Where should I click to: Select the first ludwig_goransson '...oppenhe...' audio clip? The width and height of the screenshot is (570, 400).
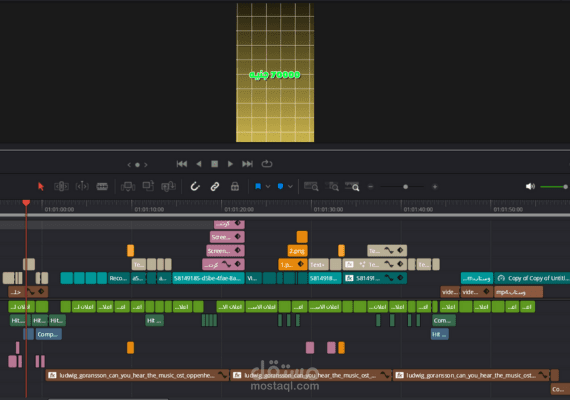[x=137, y=375]
